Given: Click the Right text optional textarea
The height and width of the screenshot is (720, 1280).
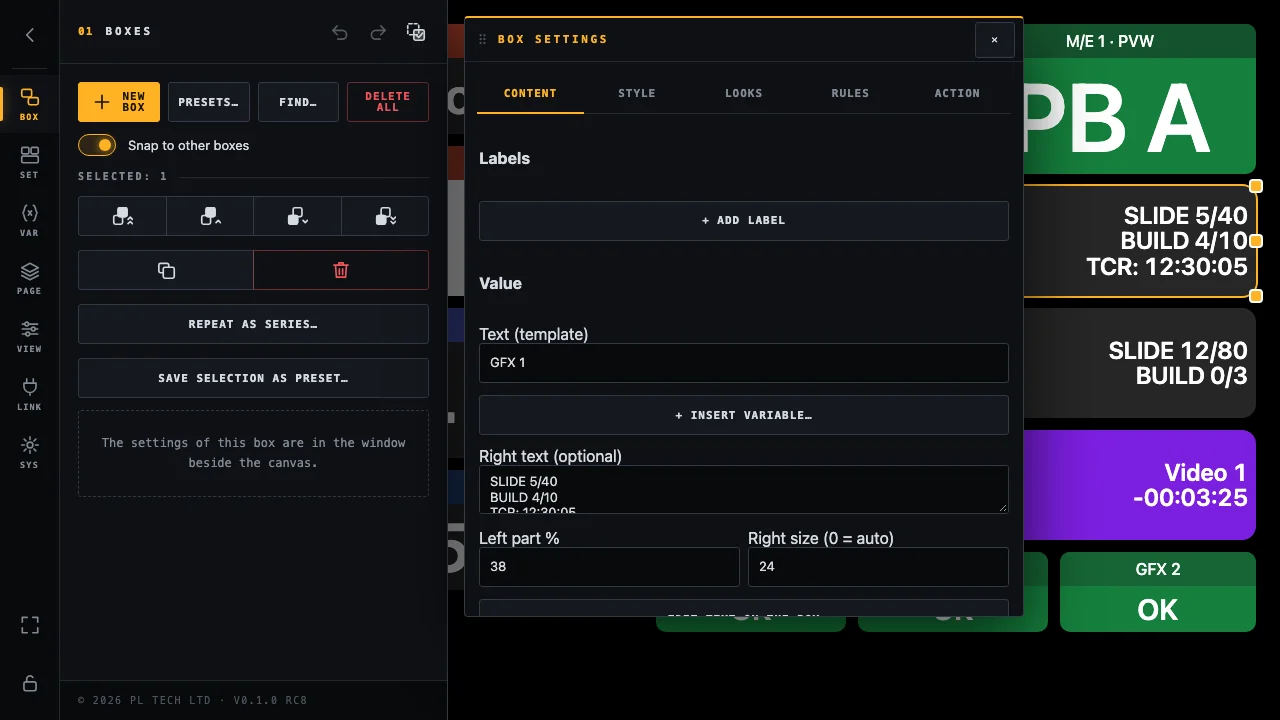Looking at the screenshot, I should pos(744,489).
